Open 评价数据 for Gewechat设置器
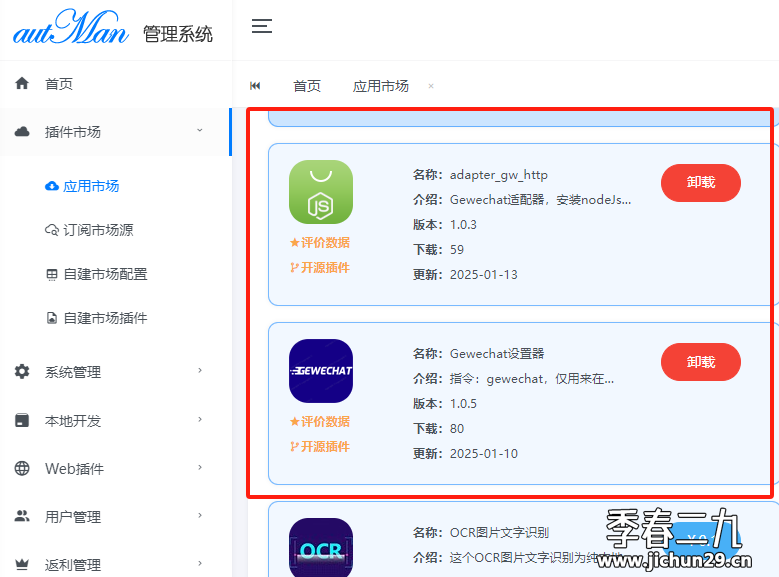The width and height of the screenshot is (779, 577). click(320, 421)
